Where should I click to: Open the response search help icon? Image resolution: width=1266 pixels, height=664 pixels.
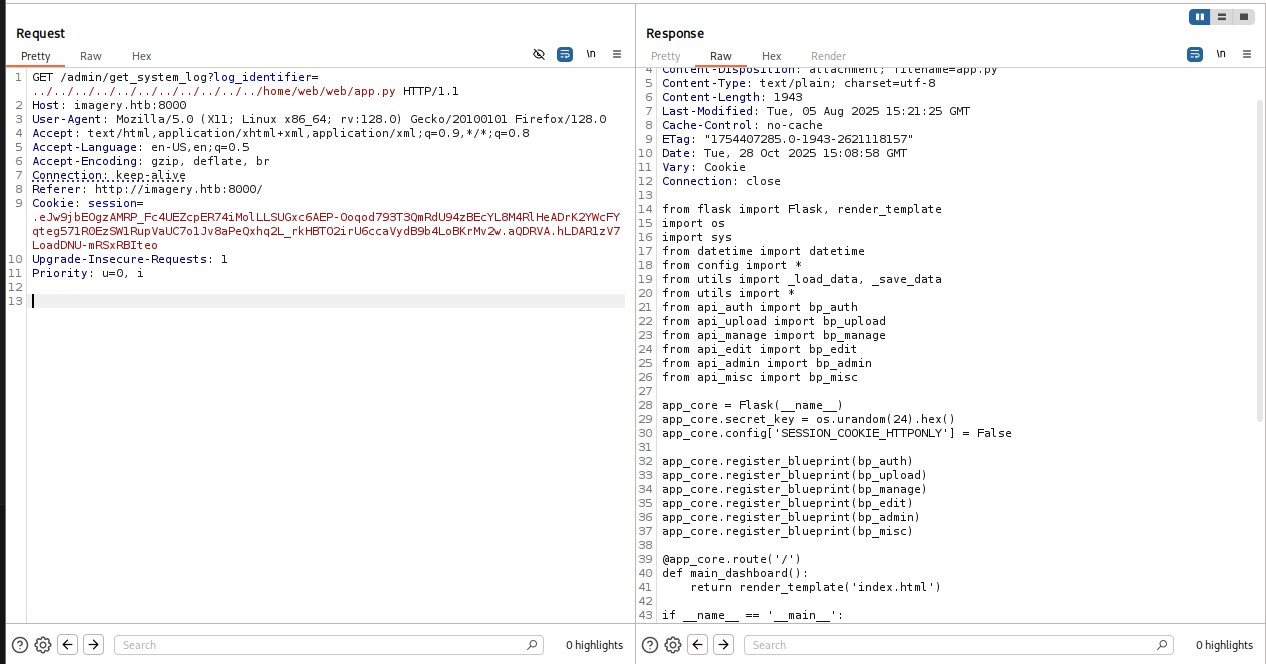pos(649,645)
